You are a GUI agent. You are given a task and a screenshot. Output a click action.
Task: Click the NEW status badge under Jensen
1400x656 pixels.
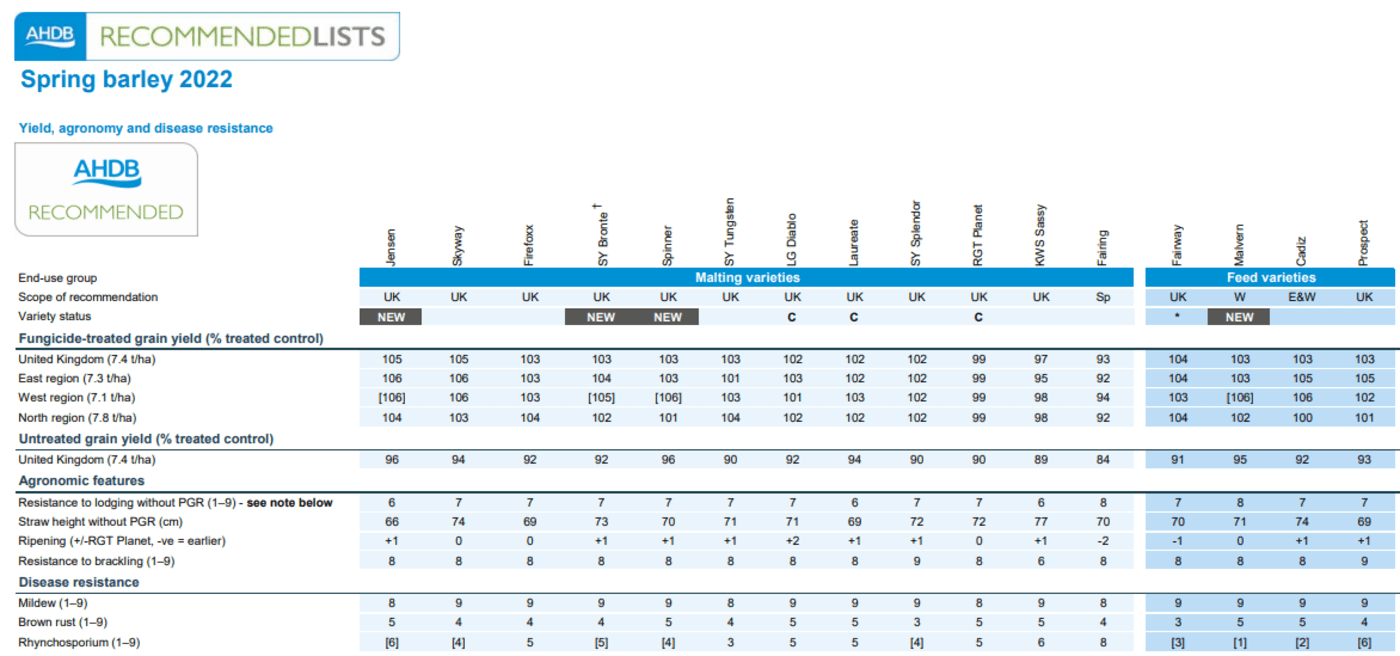click(x=391, y=317)
